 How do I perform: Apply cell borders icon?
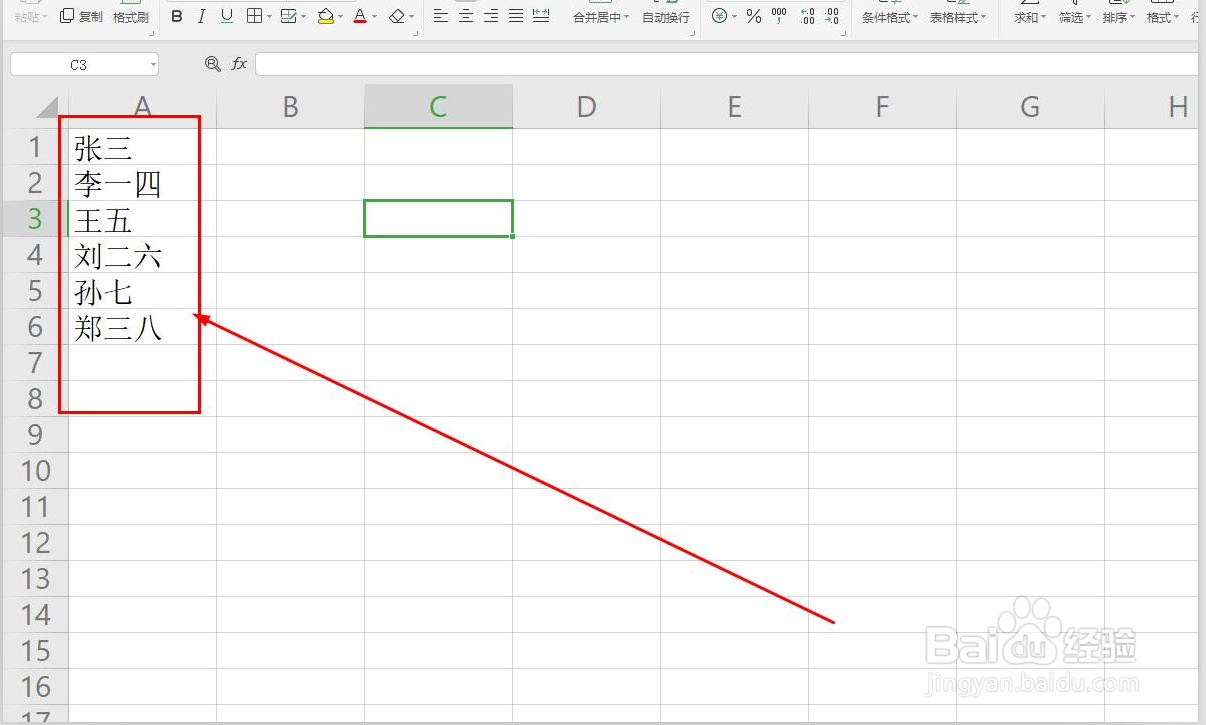(254, 16)
